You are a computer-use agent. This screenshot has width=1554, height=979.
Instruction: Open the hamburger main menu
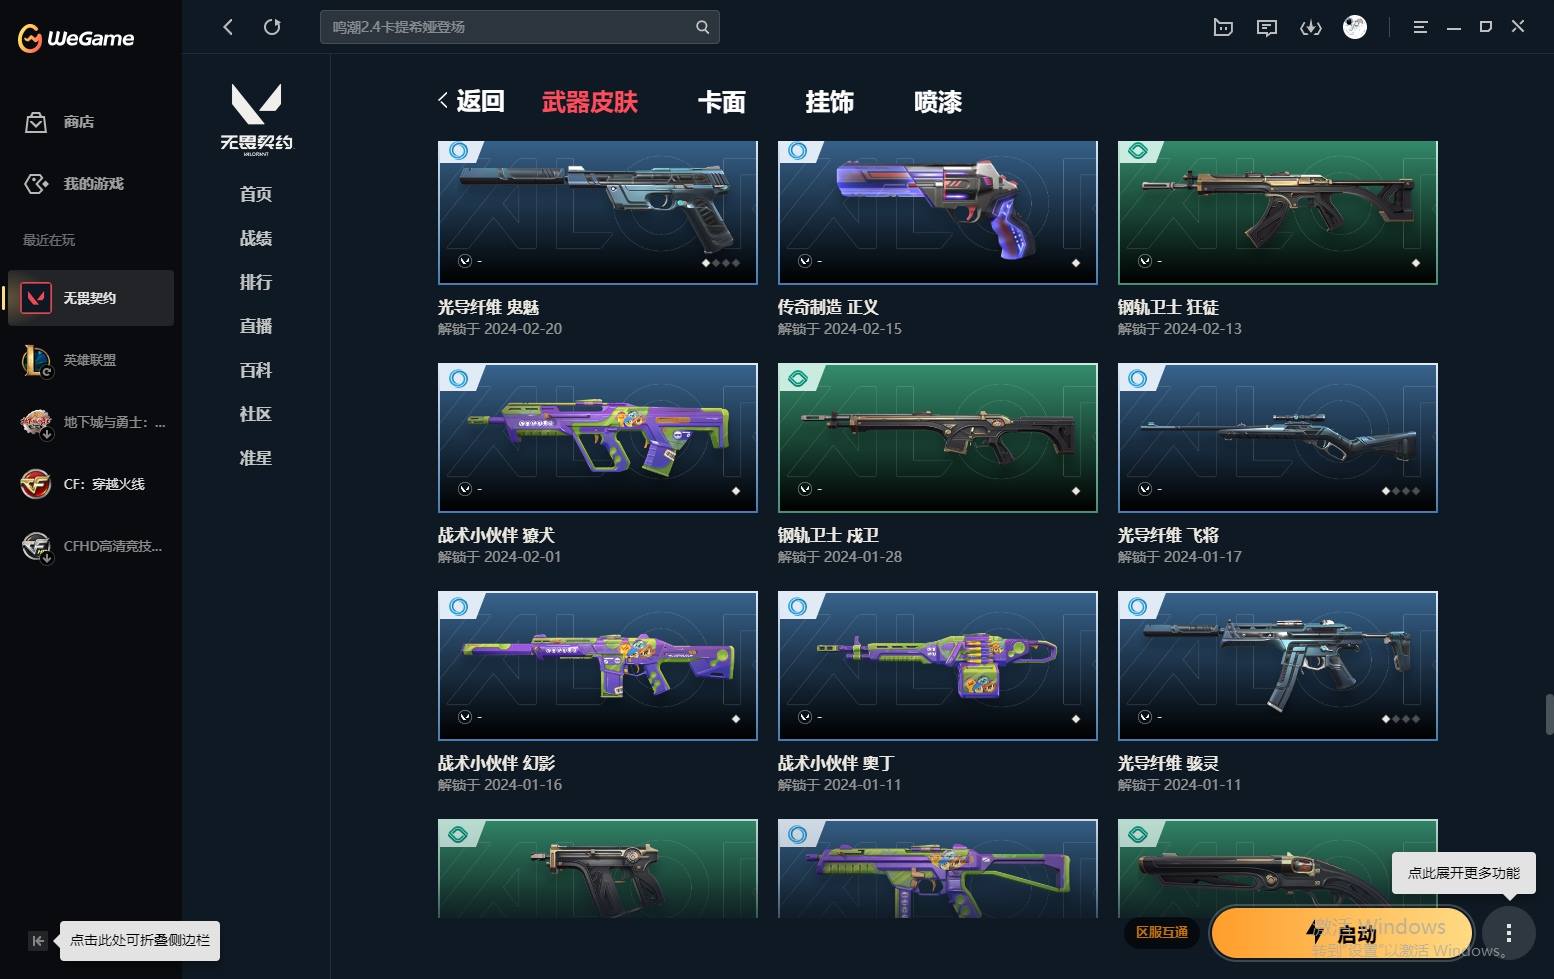tap(1420, 28)
